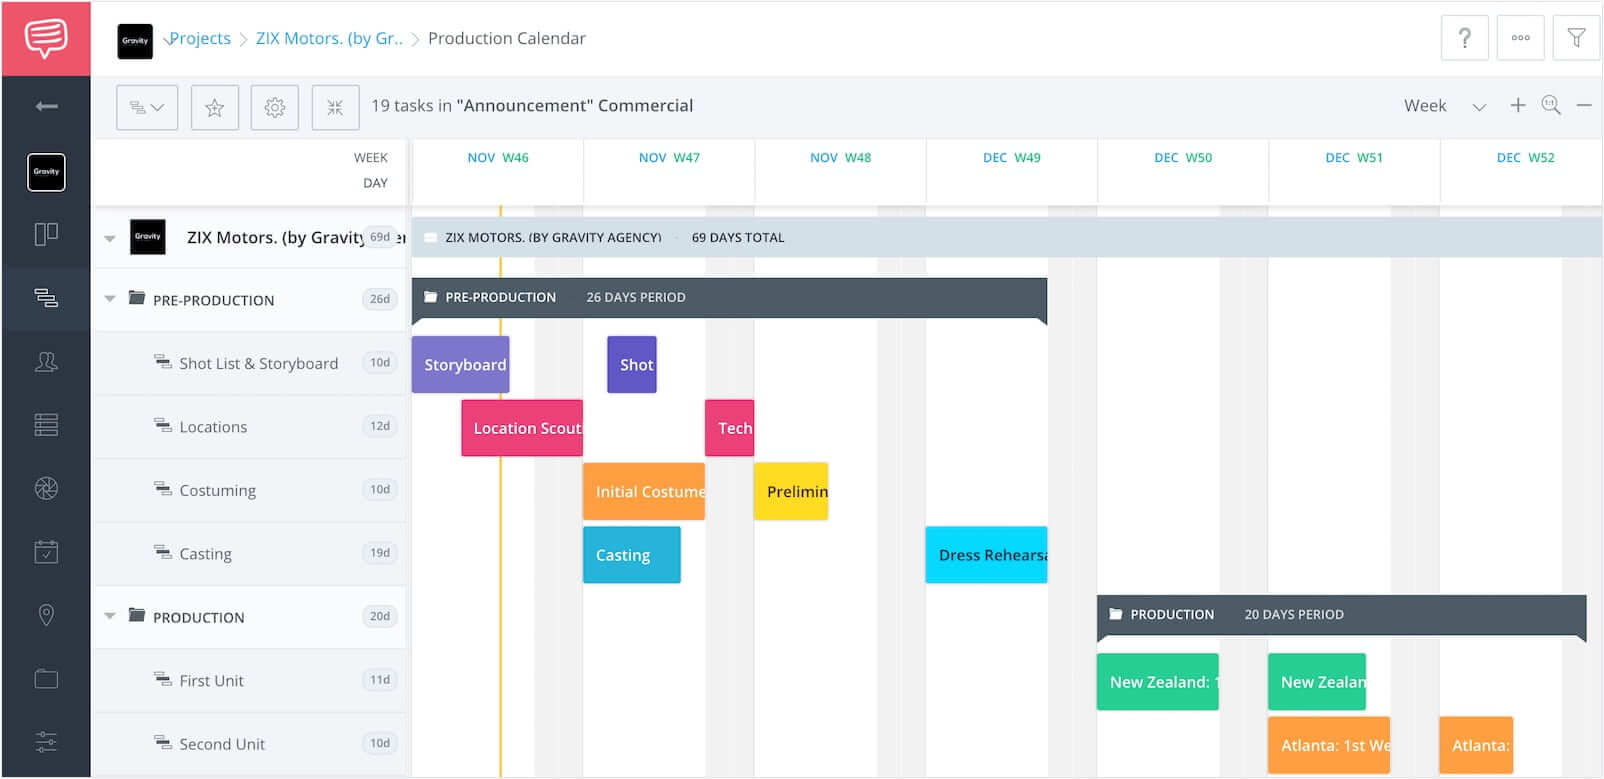Open the files folder icon in the sidebar

pyautogui.click(x=46, y=679)
